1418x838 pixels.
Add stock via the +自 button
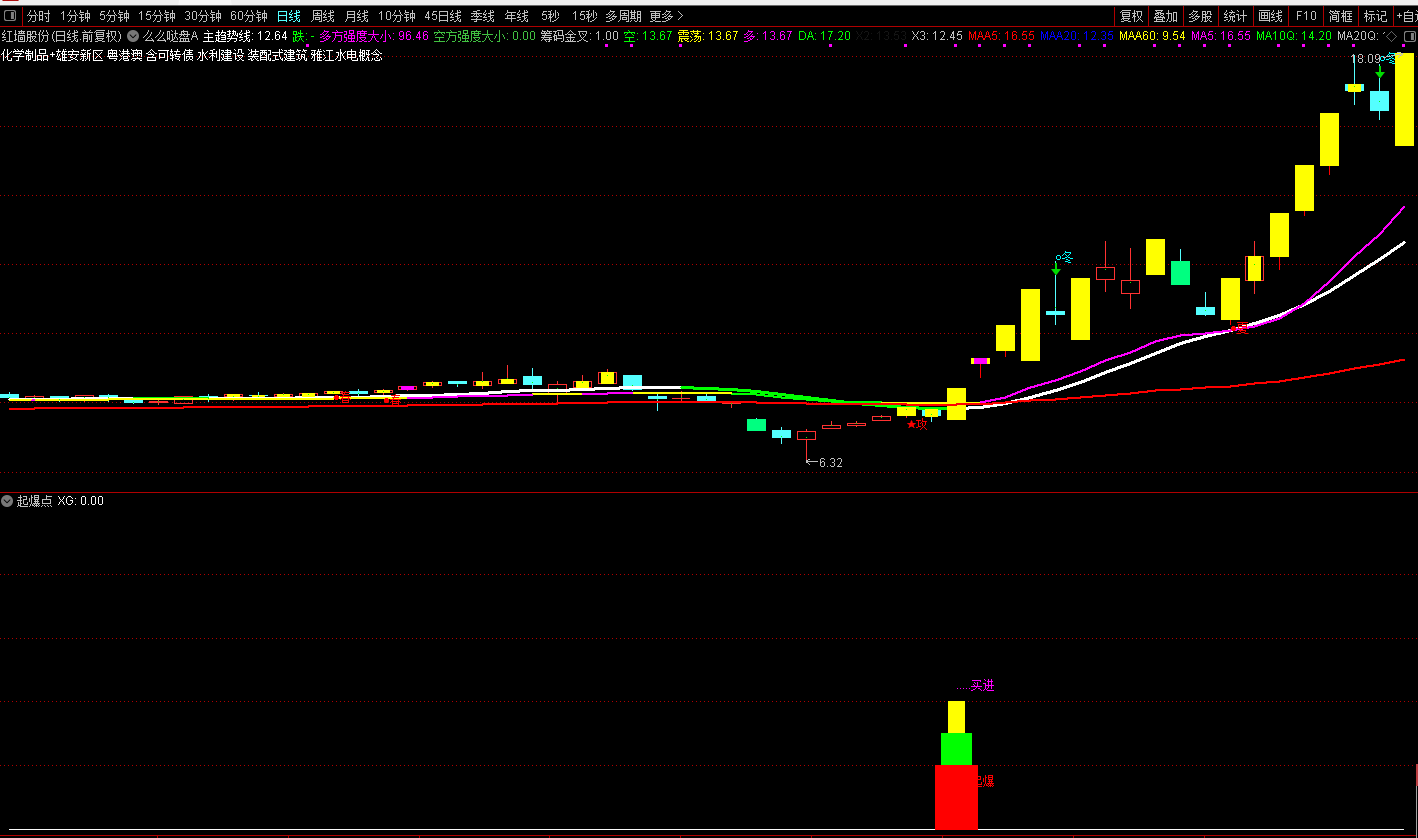tap(1406, 16)
